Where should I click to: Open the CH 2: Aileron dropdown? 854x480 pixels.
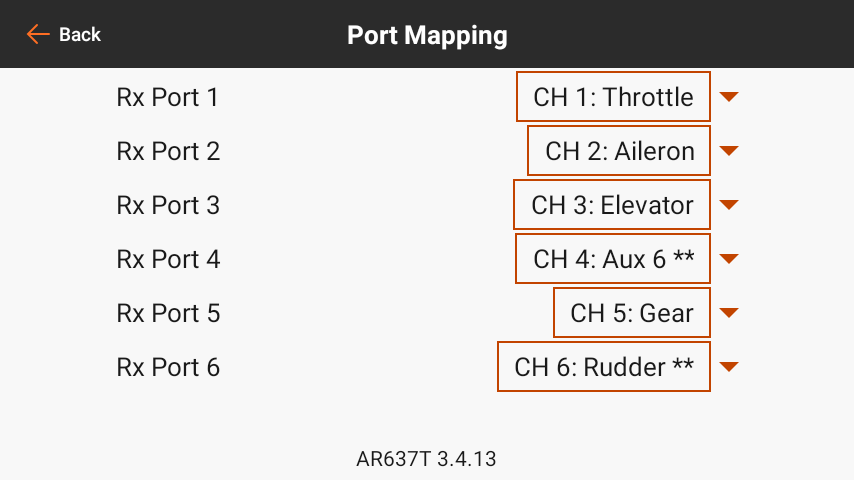coord(619,151)
